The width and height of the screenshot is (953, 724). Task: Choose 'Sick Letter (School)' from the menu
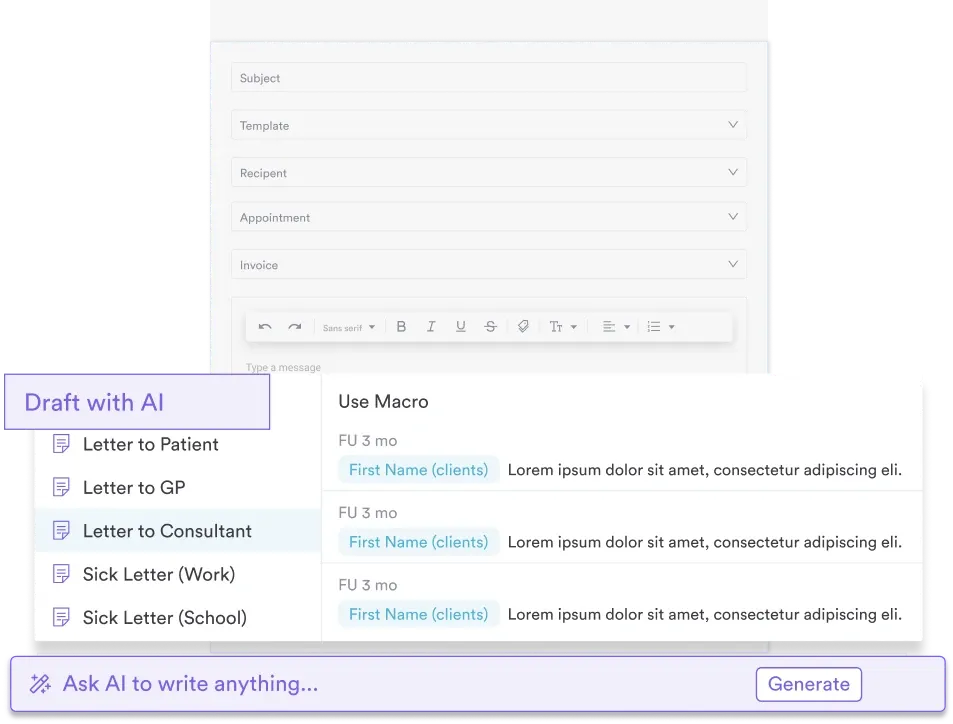[165, 617]
